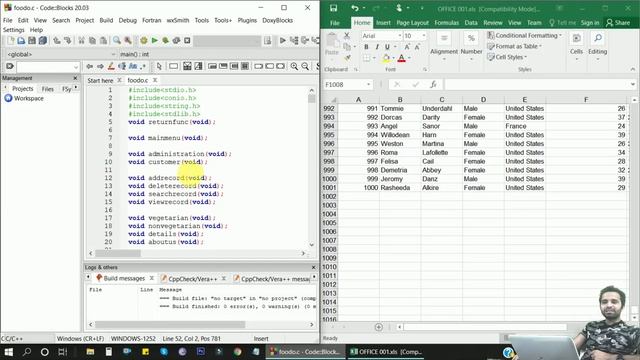Screen dimensions: 640x360
Task: Click the Jump back arrow icon in Code::Blocks
Action: 89,66
